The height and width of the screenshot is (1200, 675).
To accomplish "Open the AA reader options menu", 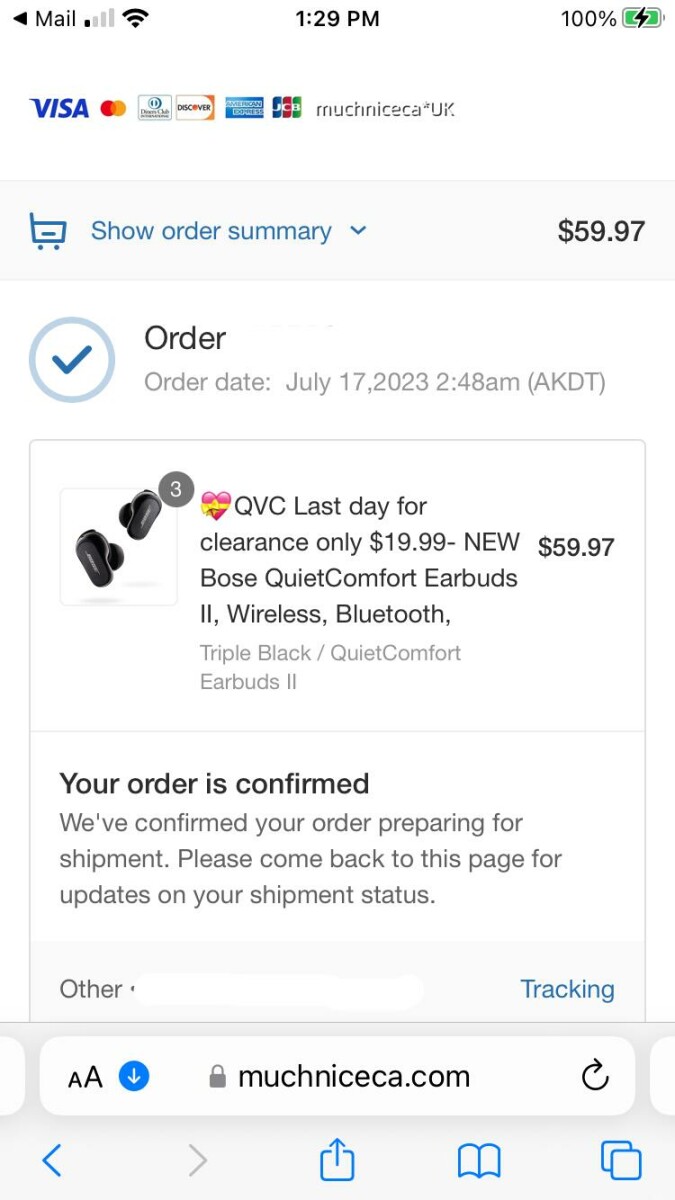I will (x=85, y=1077).
